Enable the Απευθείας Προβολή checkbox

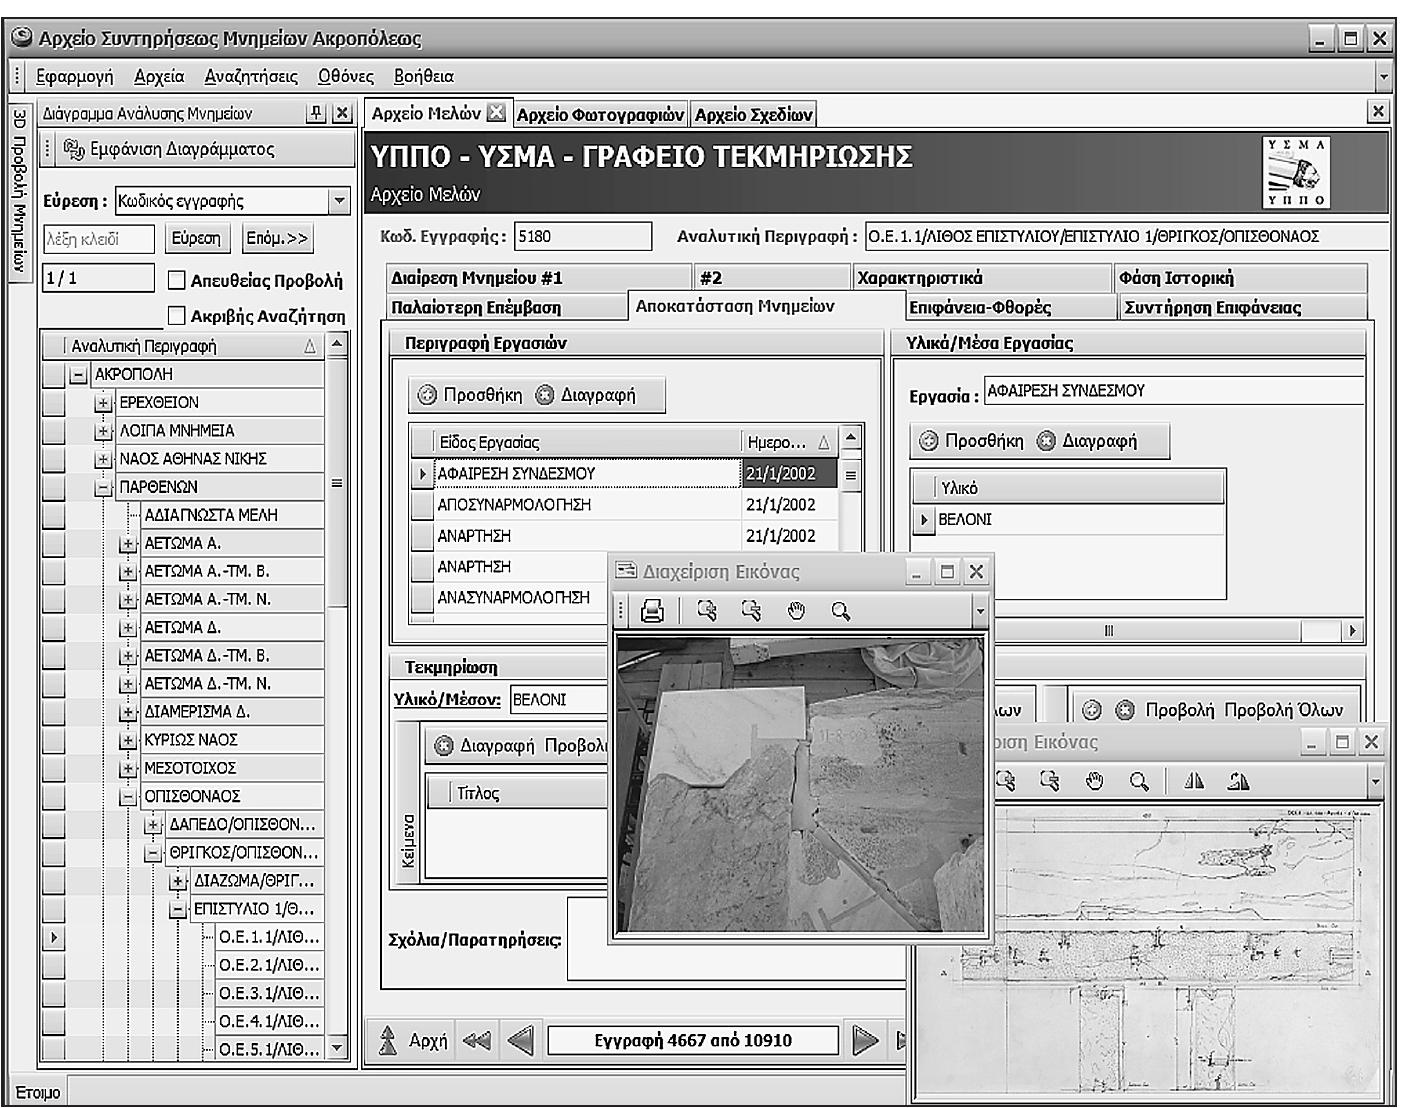coord(177,280)
